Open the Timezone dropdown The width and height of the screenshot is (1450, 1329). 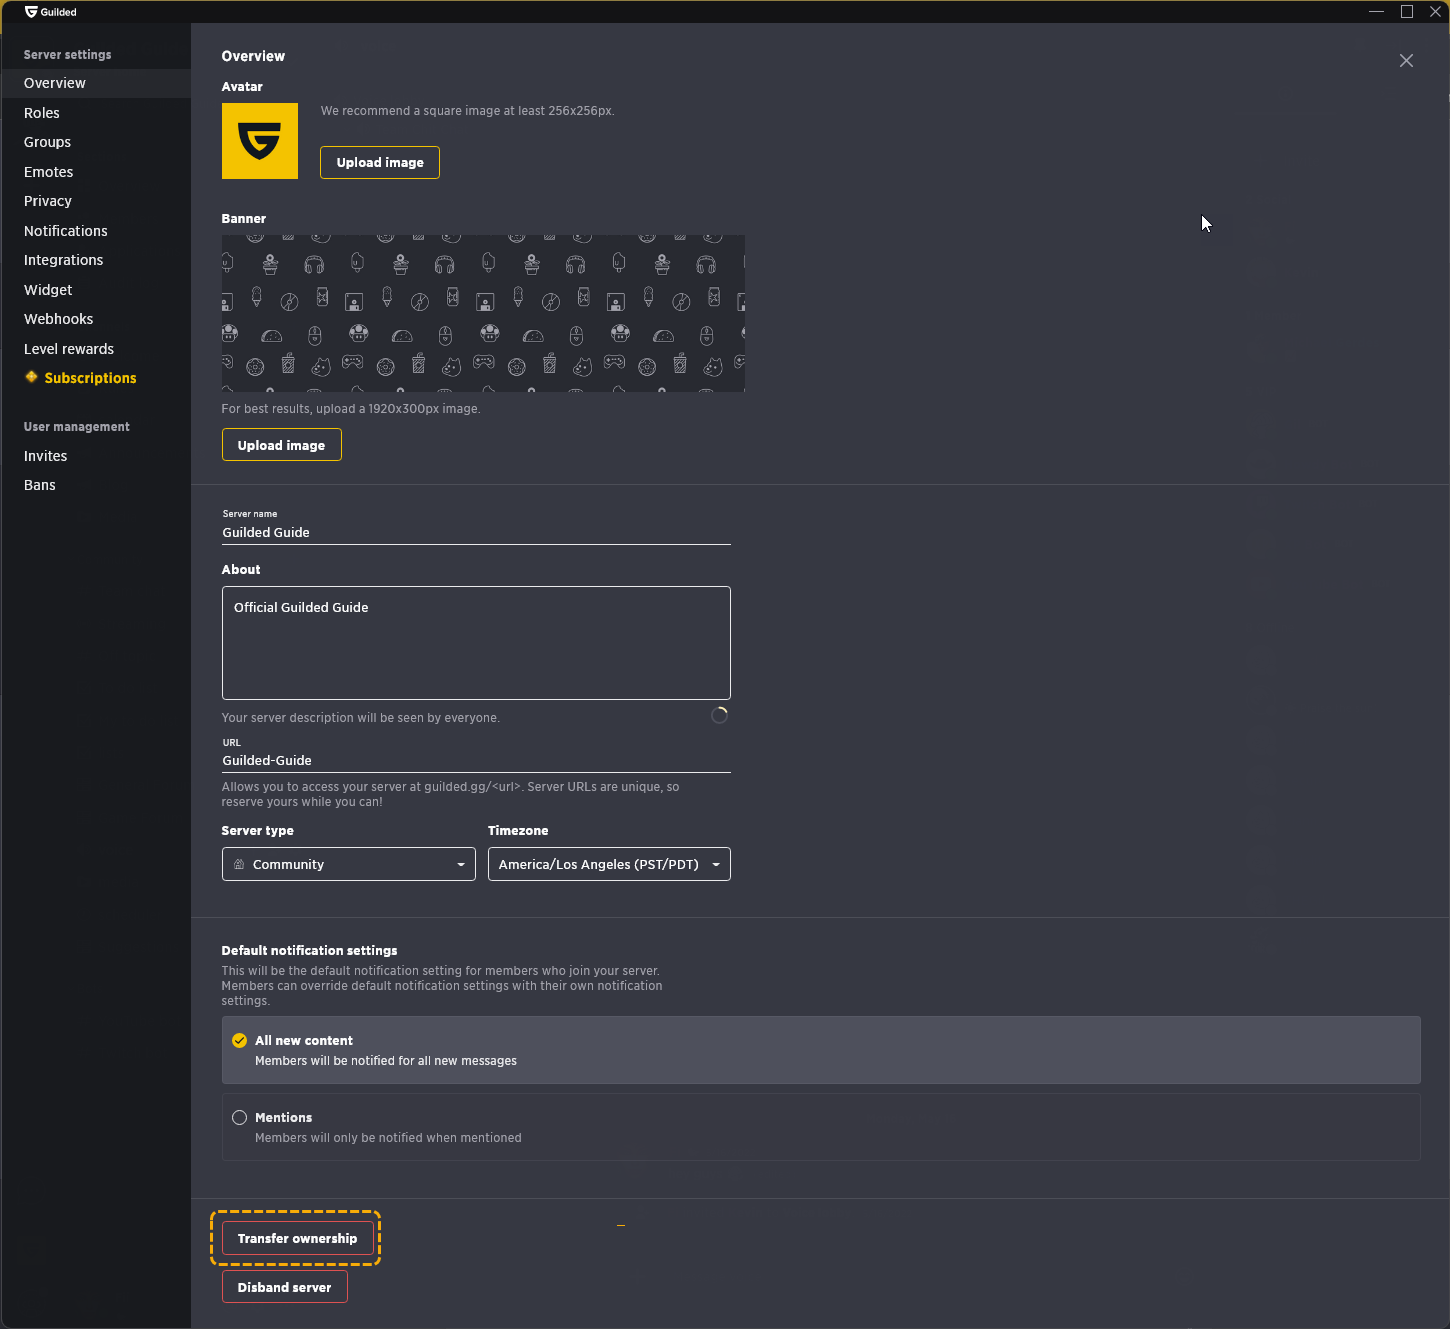point(609,864)
